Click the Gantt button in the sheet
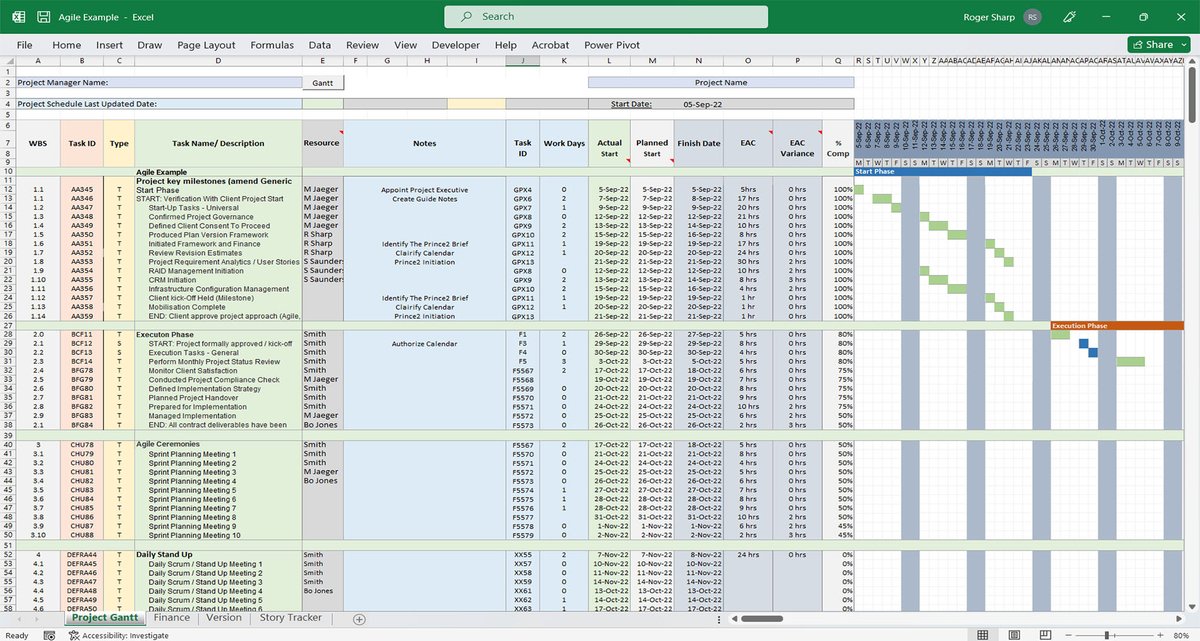Screen dimensions: 1200x641 click(x=322, y=83)
